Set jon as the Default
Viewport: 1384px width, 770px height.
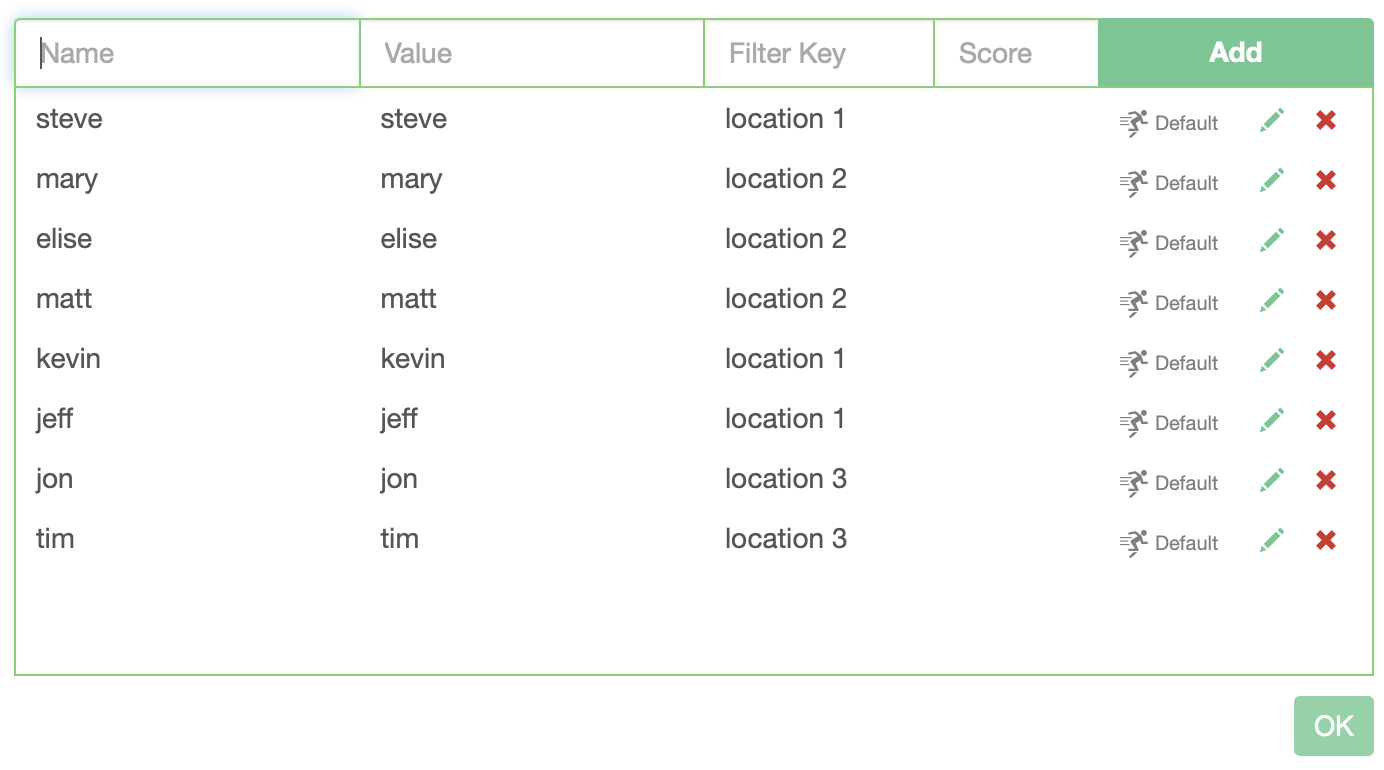(x=1168, y=483)
